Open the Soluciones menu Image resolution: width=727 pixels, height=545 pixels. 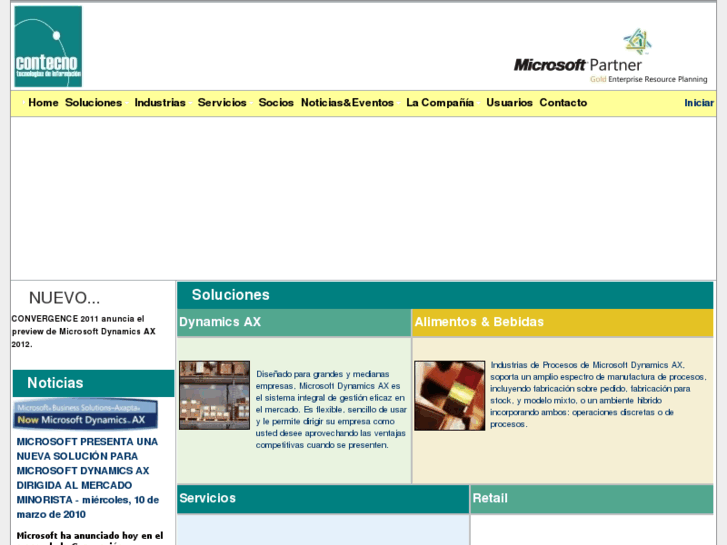[x=93, y=103]
